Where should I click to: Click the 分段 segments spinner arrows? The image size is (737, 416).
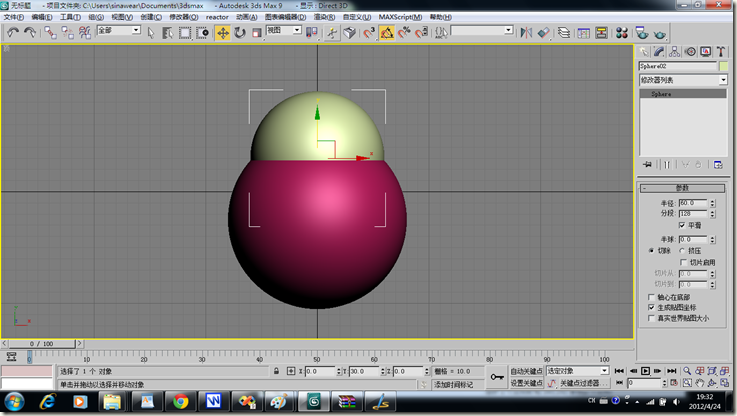tap(713, 214)
